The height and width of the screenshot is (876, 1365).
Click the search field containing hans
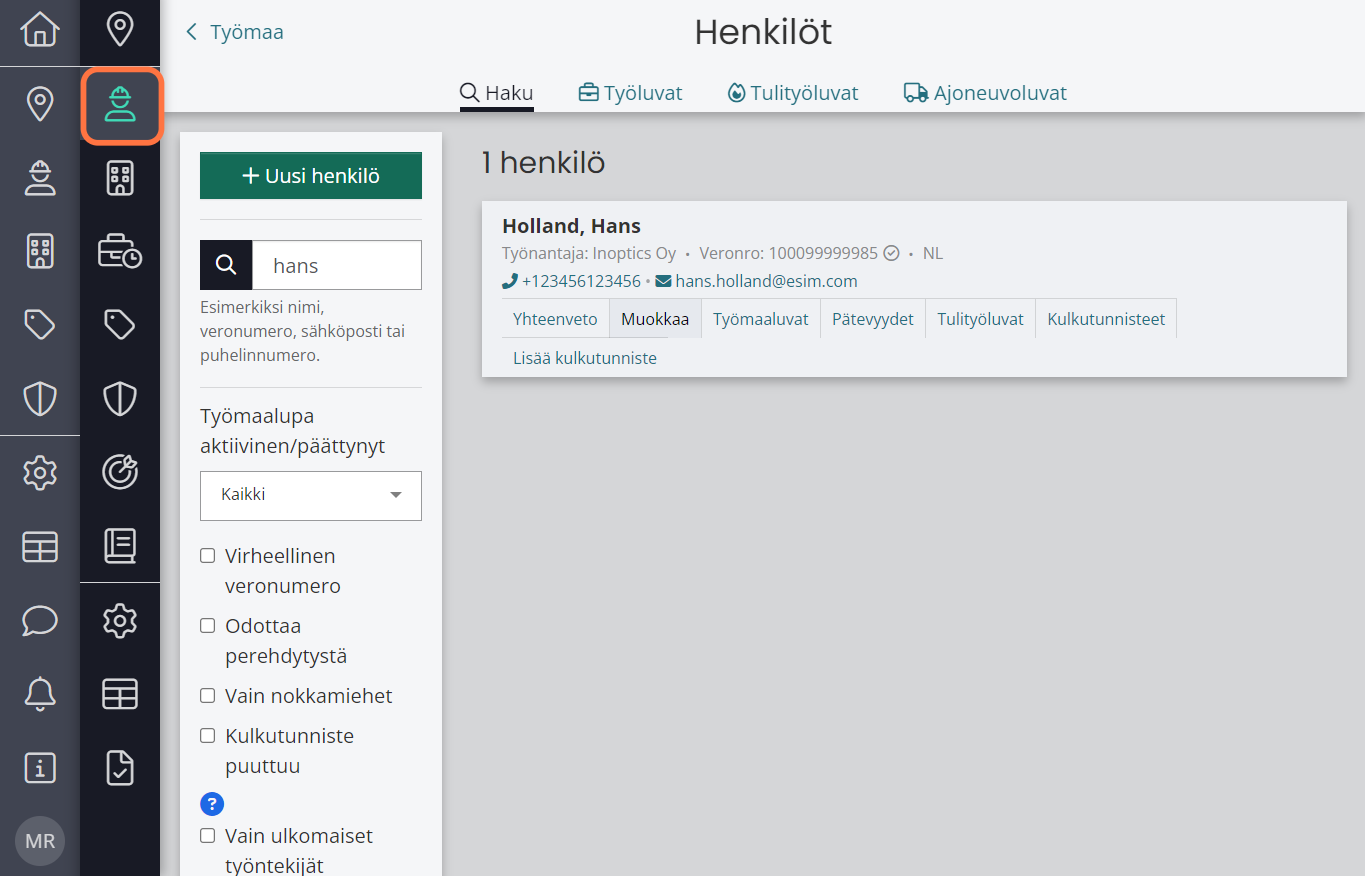coord(337,265)
